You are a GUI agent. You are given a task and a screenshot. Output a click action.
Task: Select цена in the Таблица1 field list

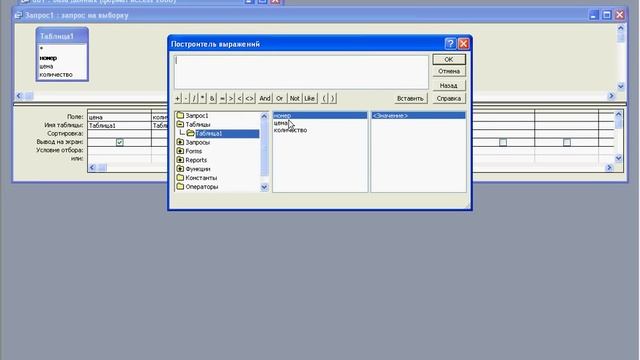coord(46,66)
